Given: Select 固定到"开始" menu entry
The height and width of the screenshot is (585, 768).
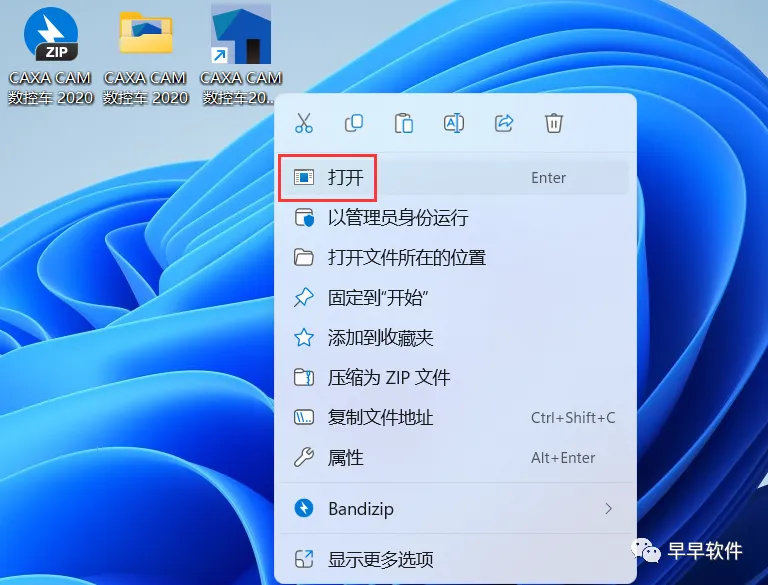Looking at the screenshot, I should tap(455, 297).
